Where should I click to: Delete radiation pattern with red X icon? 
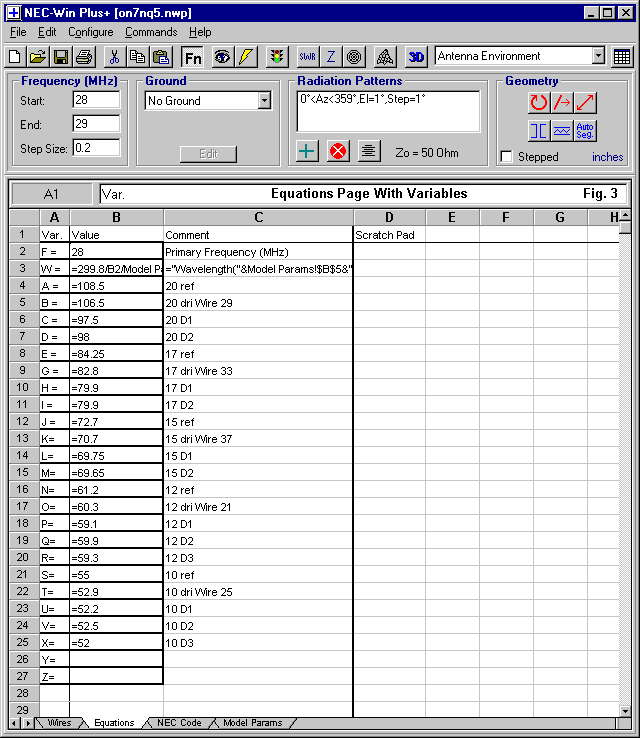coord(338,151)
